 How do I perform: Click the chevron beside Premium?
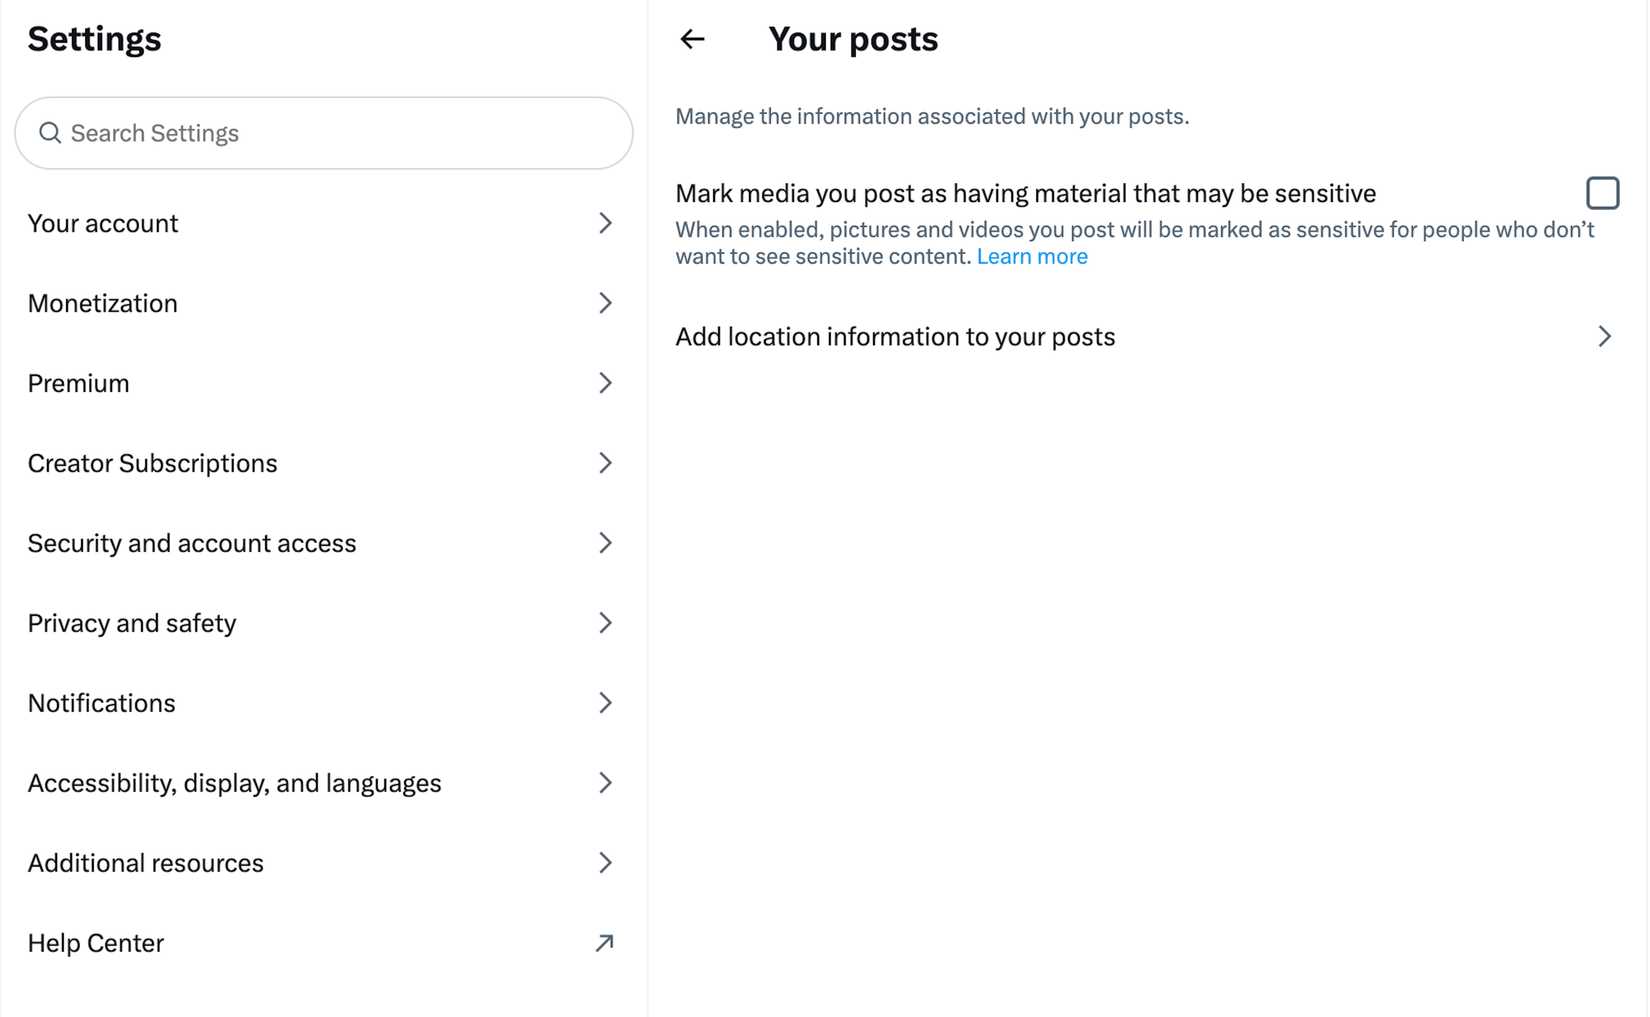click(x=605, y=383)
